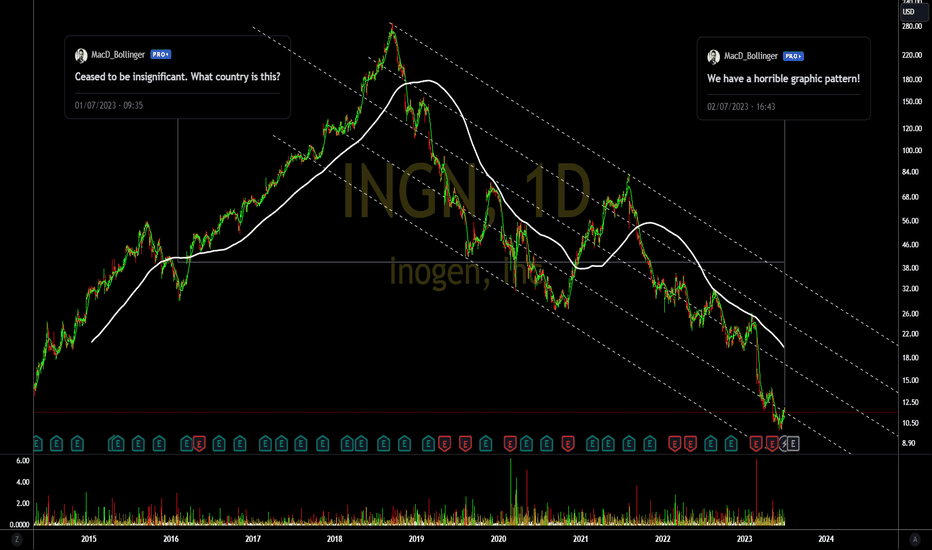The width and height of the screenshot is (932, 550).
Task: Click the 6.00 volume scale label
Action: (x=23, y=461)
